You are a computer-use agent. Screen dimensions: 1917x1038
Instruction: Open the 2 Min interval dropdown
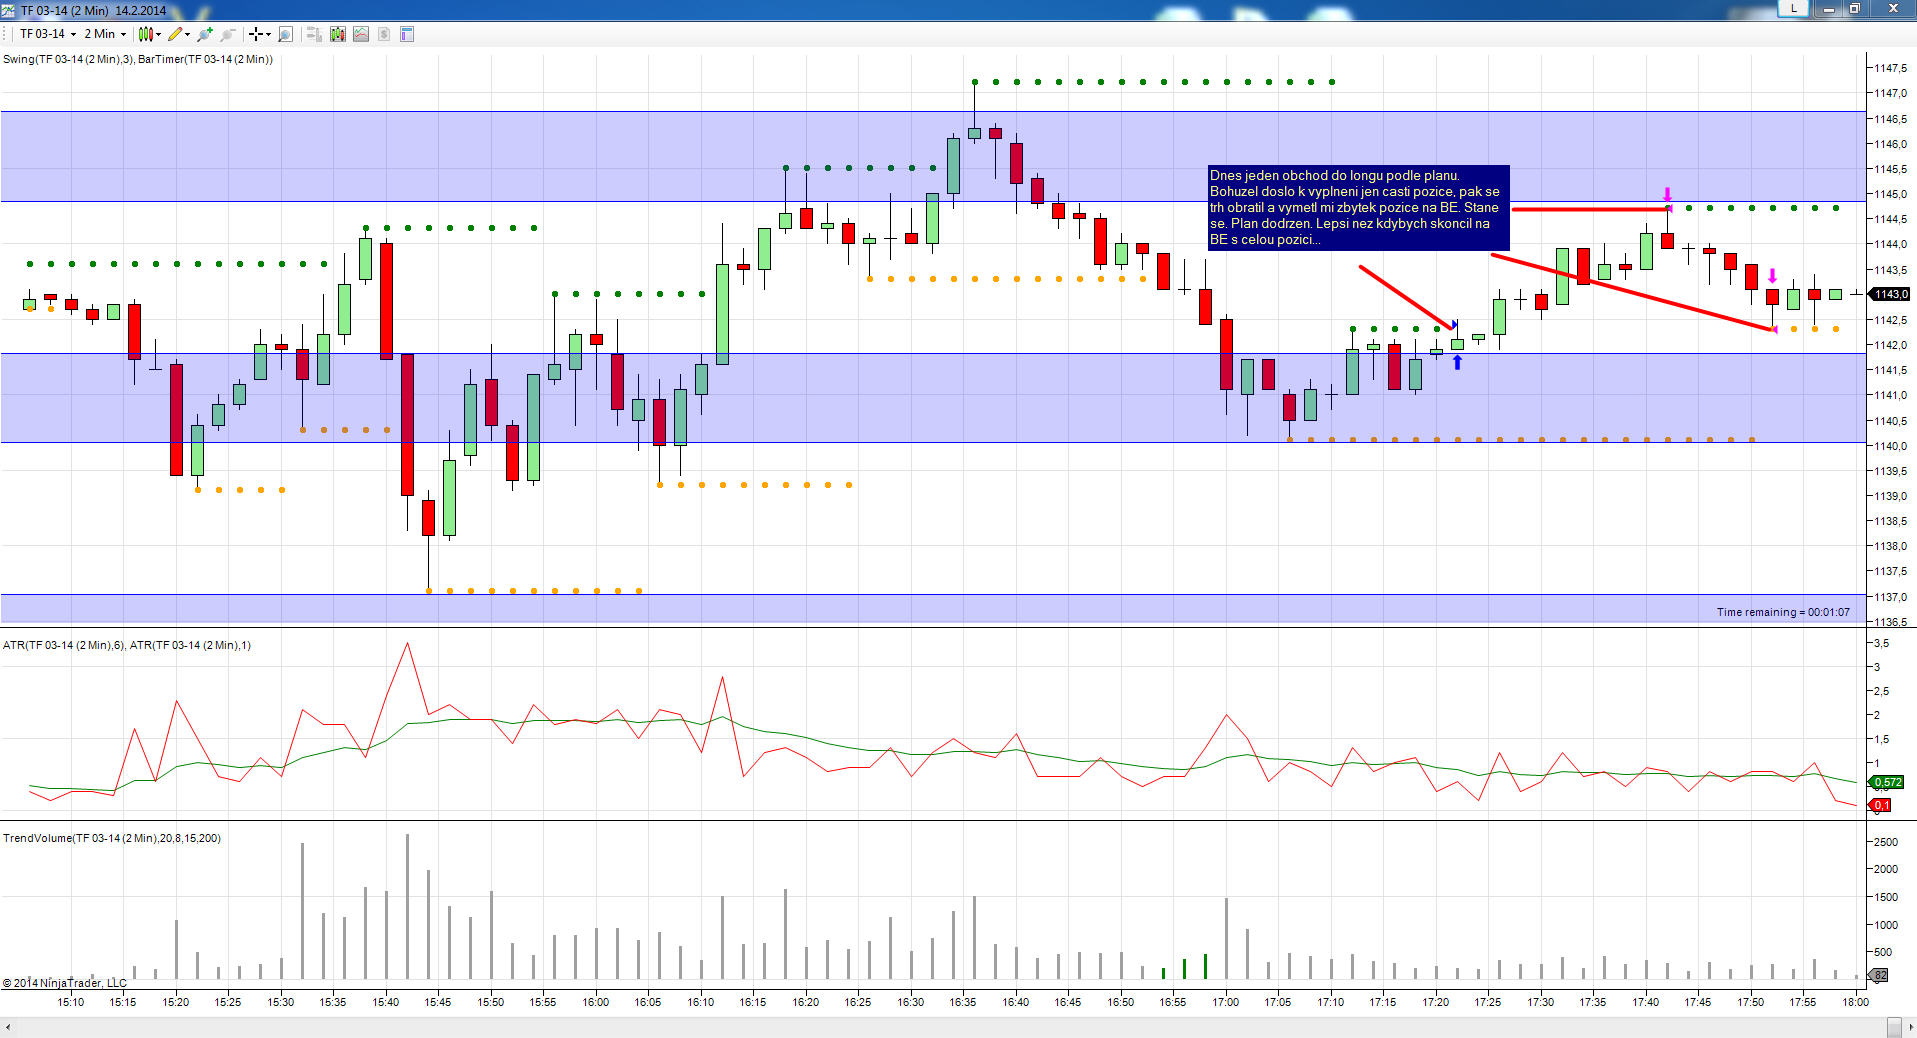pyautogui.click(x=105, y=34)
